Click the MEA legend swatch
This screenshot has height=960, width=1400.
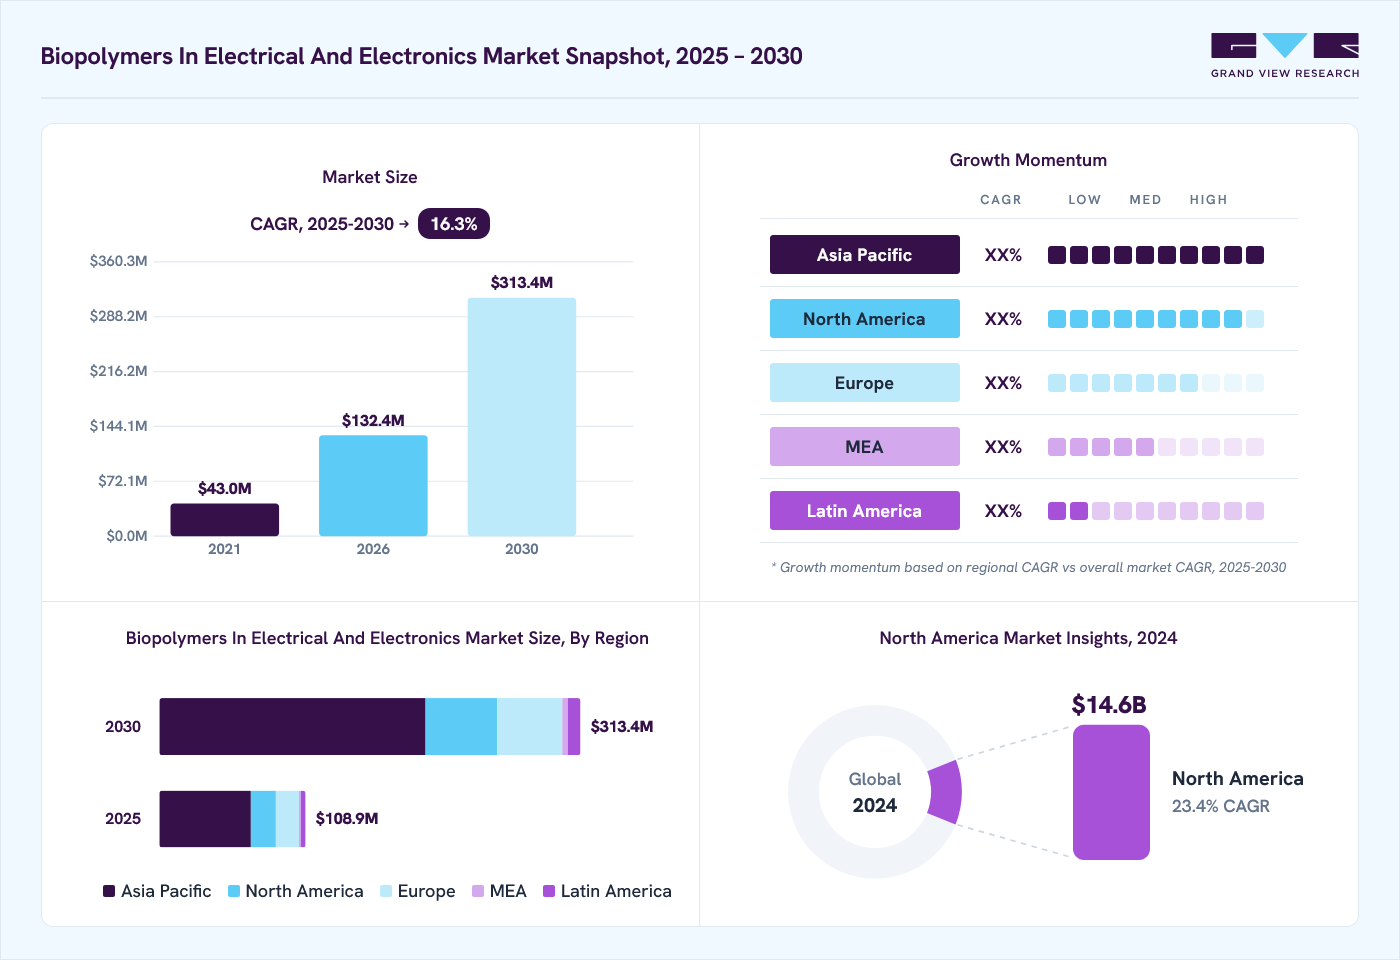pos(478,891)
